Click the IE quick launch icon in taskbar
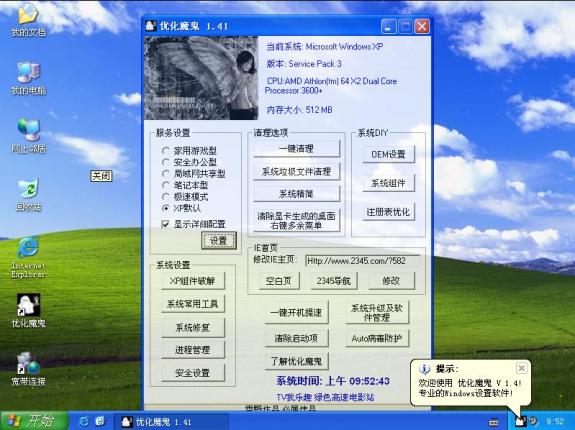Image resolution: width=575 pixels, height=430 pixels. [84, 421]
